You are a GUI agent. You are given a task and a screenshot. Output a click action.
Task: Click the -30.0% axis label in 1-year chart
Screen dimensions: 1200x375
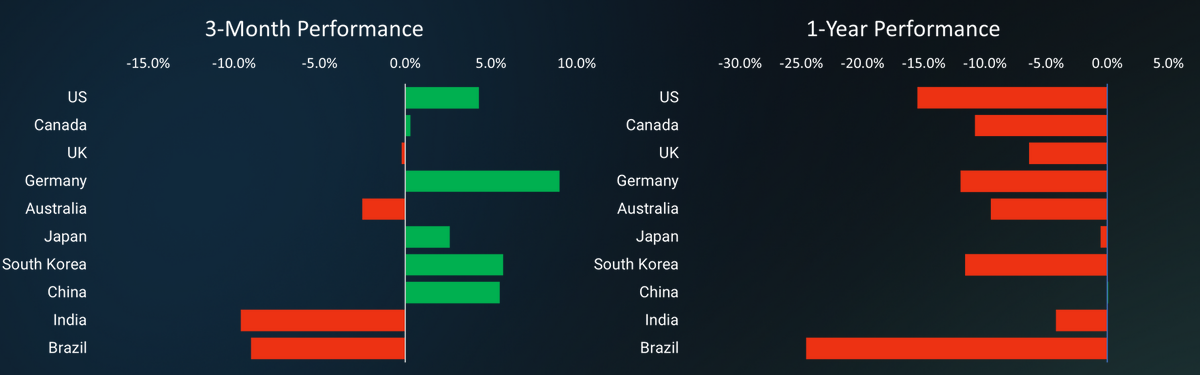[x=740, y=63]
